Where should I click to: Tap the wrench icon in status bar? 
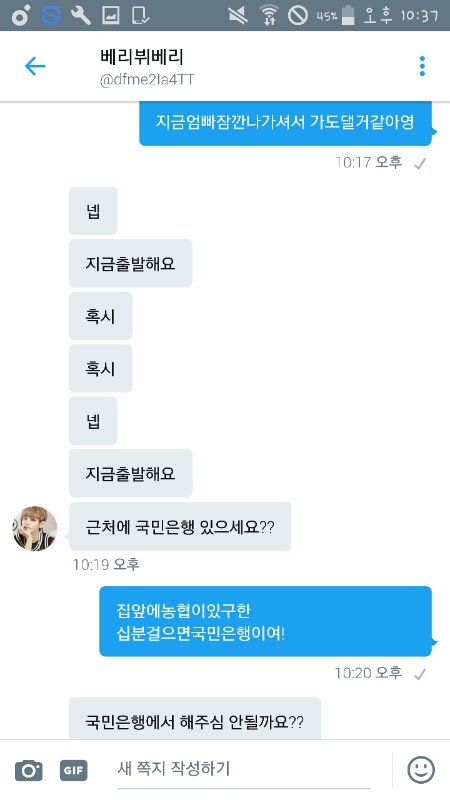pyautogui.click(x=80, y=15)
